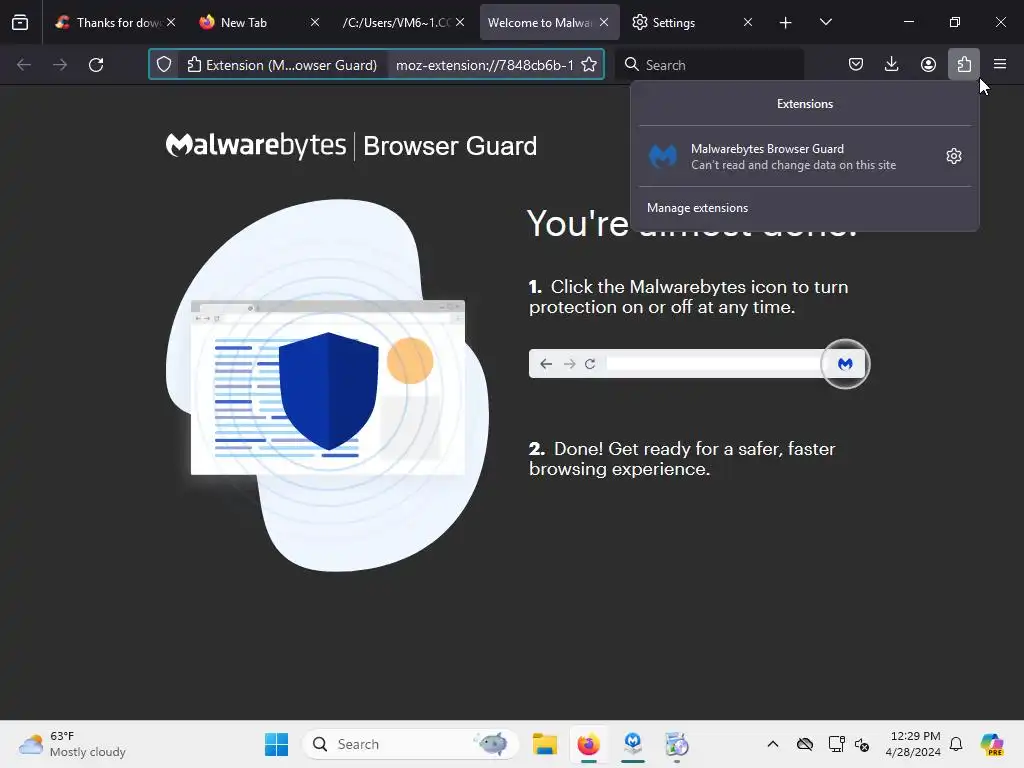1024x768 pixels.
Task: Switch to the /C:/Users/VM6~1 tab
Action: [x=395, y=22]
